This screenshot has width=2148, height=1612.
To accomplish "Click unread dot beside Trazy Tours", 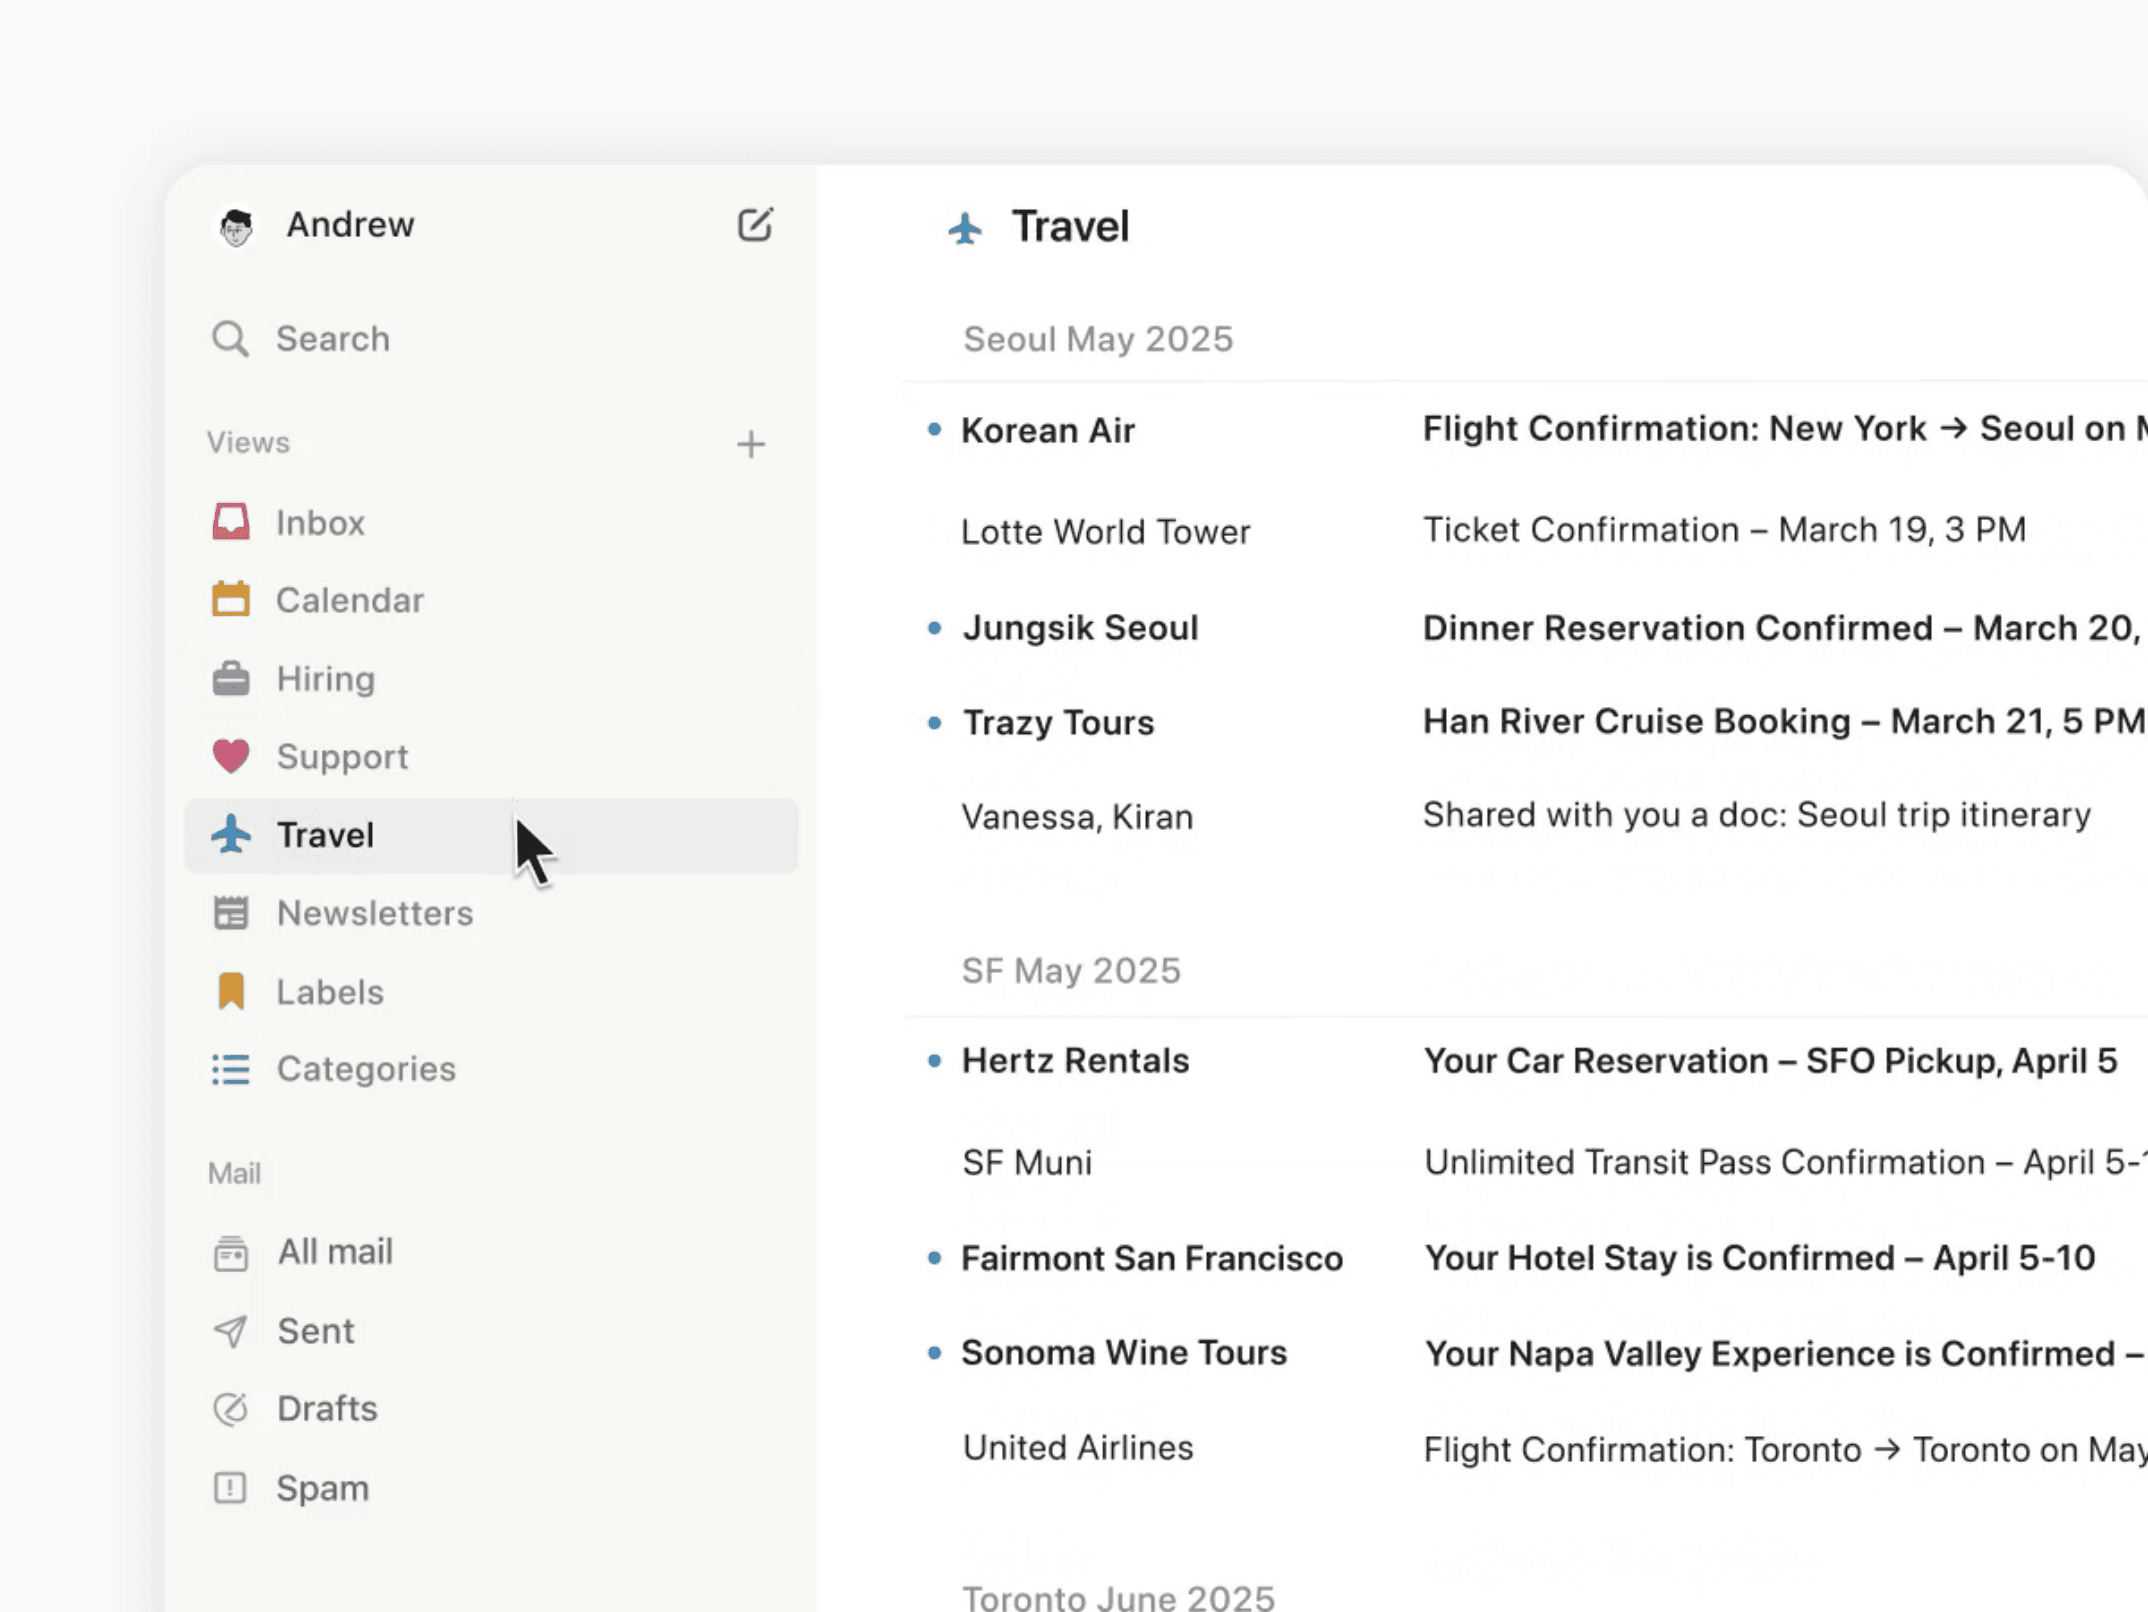I will (934, 722).
